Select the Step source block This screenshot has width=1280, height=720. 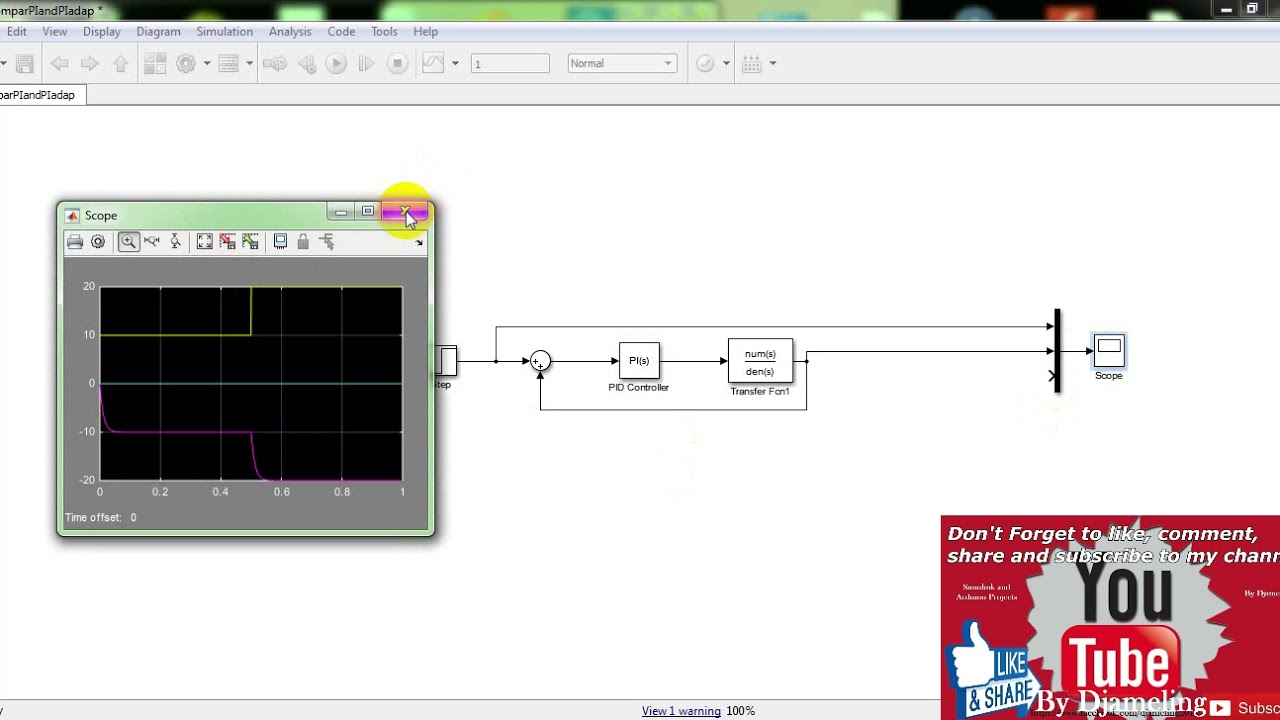(447, 361)
